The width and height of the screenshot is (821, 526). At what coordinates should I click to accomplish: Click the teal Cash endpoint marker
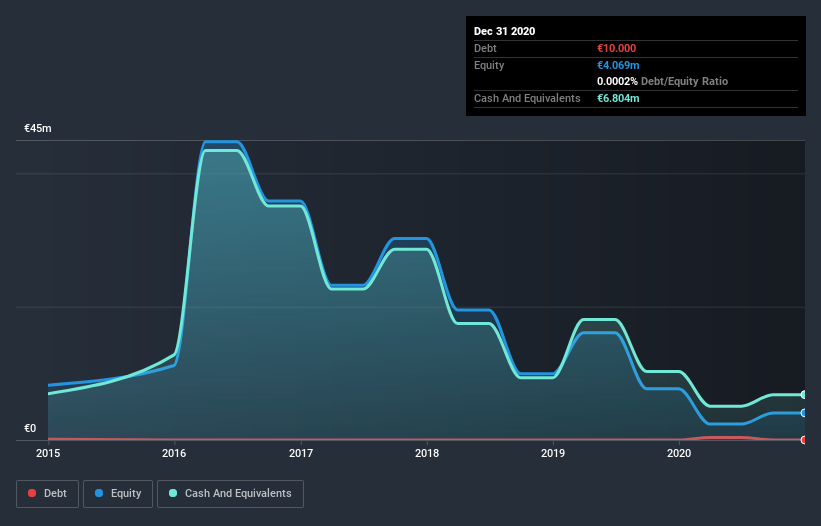click(804, 395)
